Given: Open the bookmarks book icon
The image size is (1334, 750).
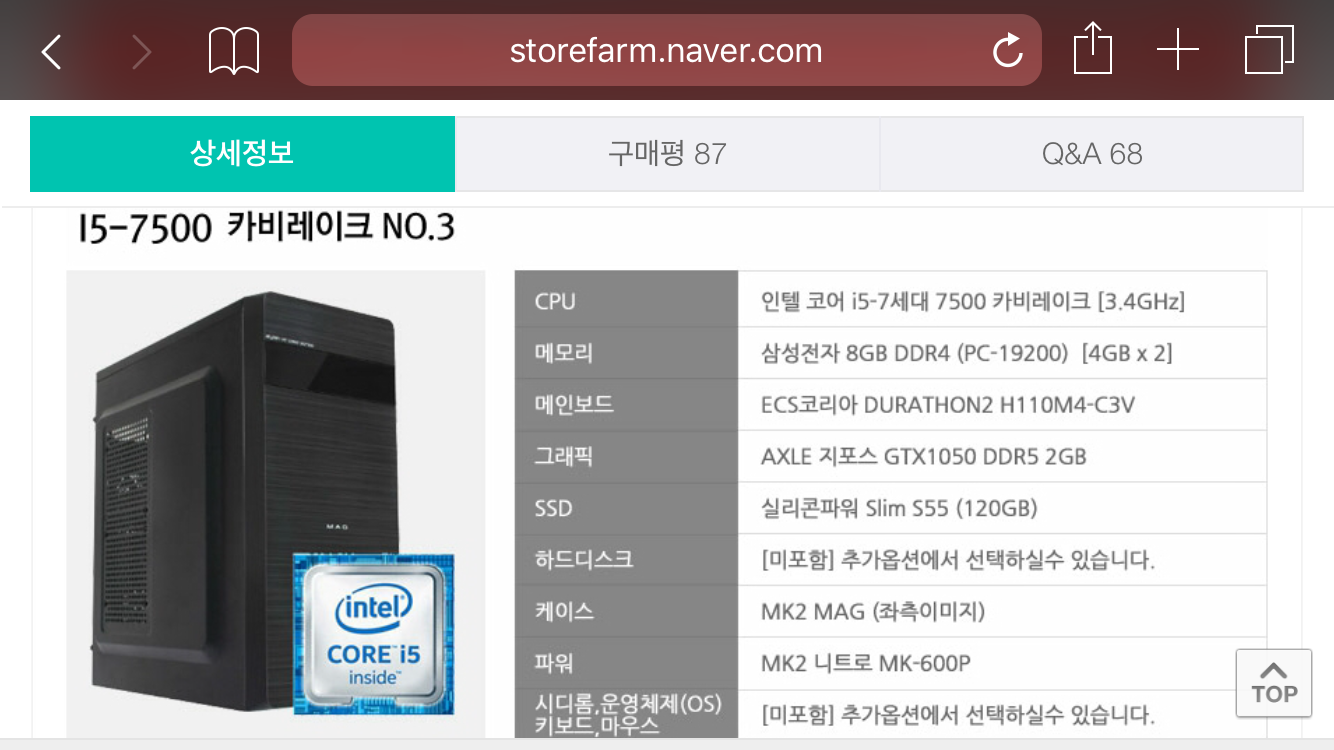Looking at the screenshot, I should click(234, 51).
